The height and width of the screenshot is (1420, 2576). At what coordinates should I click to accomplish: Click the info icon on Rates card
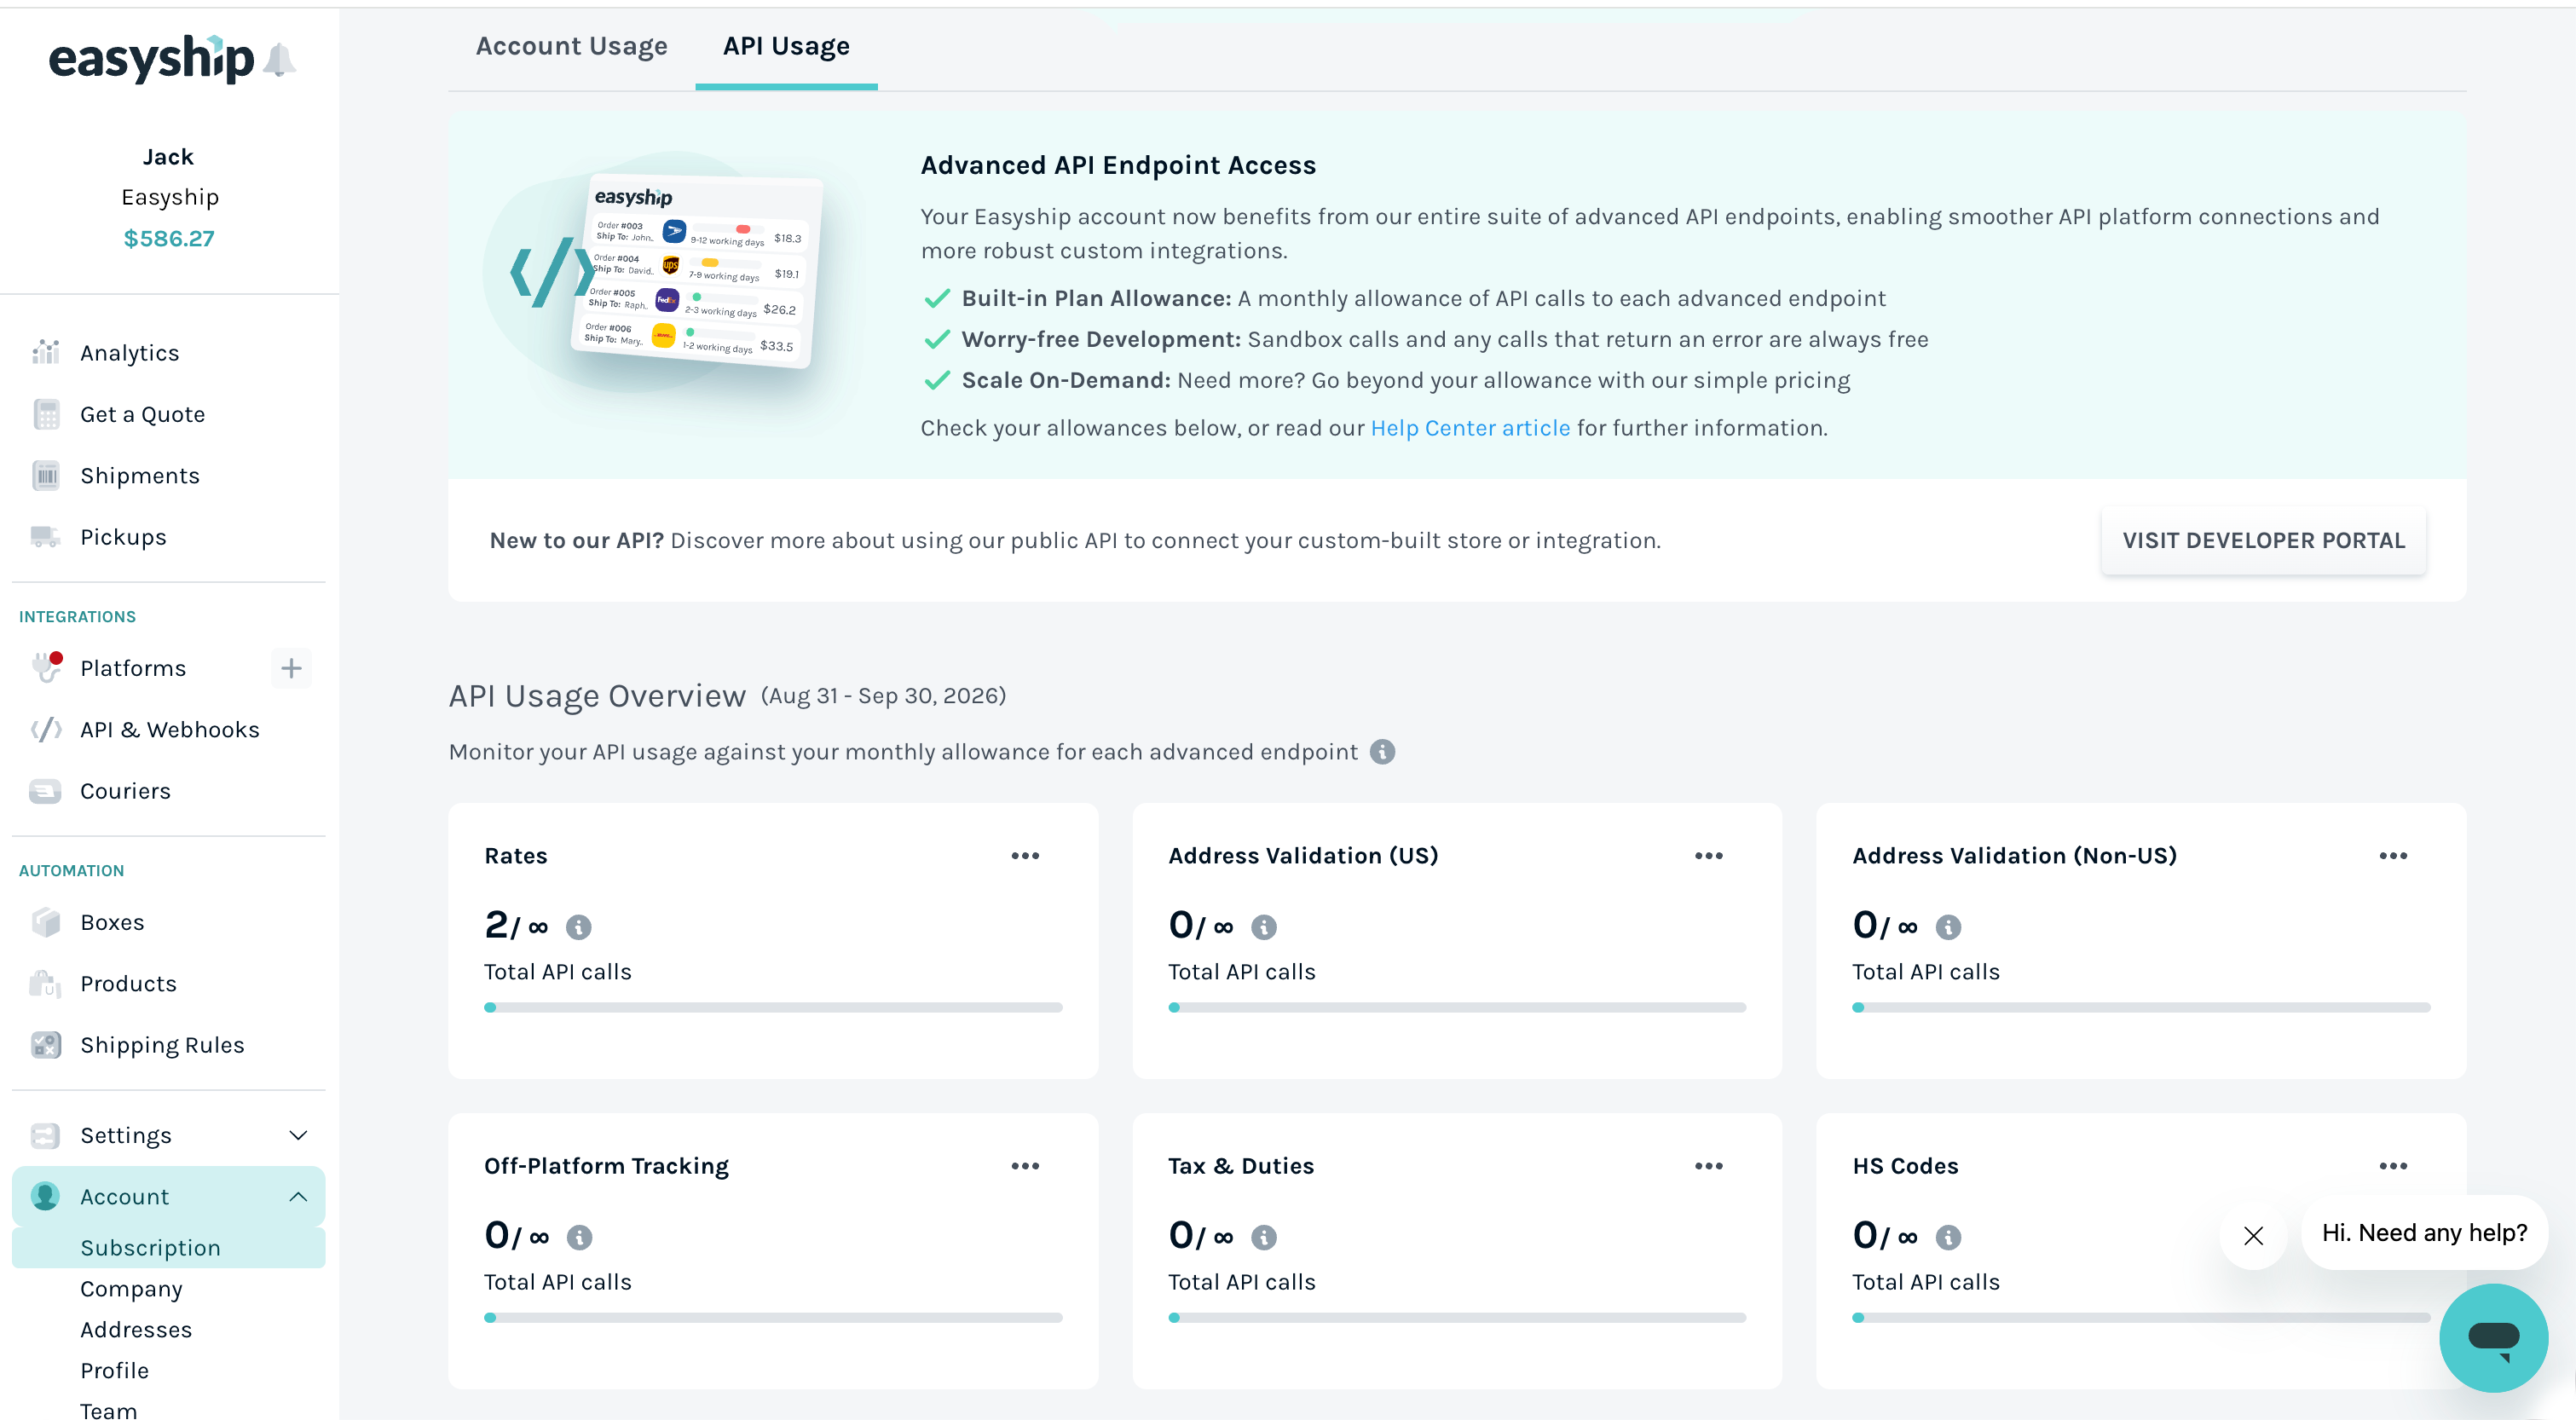coord(579,928)
